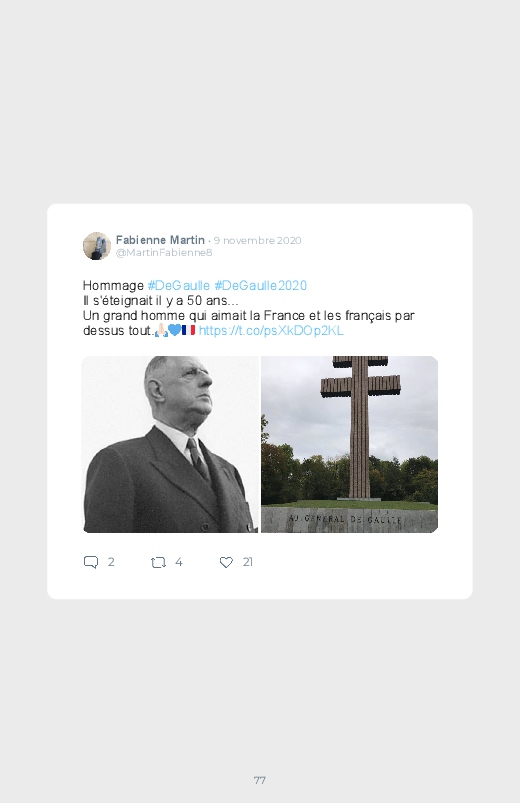This screenshot has width=520, height=803.
Task: Open the #DeGaulle hashtag
Action: pyautogui.click(x=179, y=285)
